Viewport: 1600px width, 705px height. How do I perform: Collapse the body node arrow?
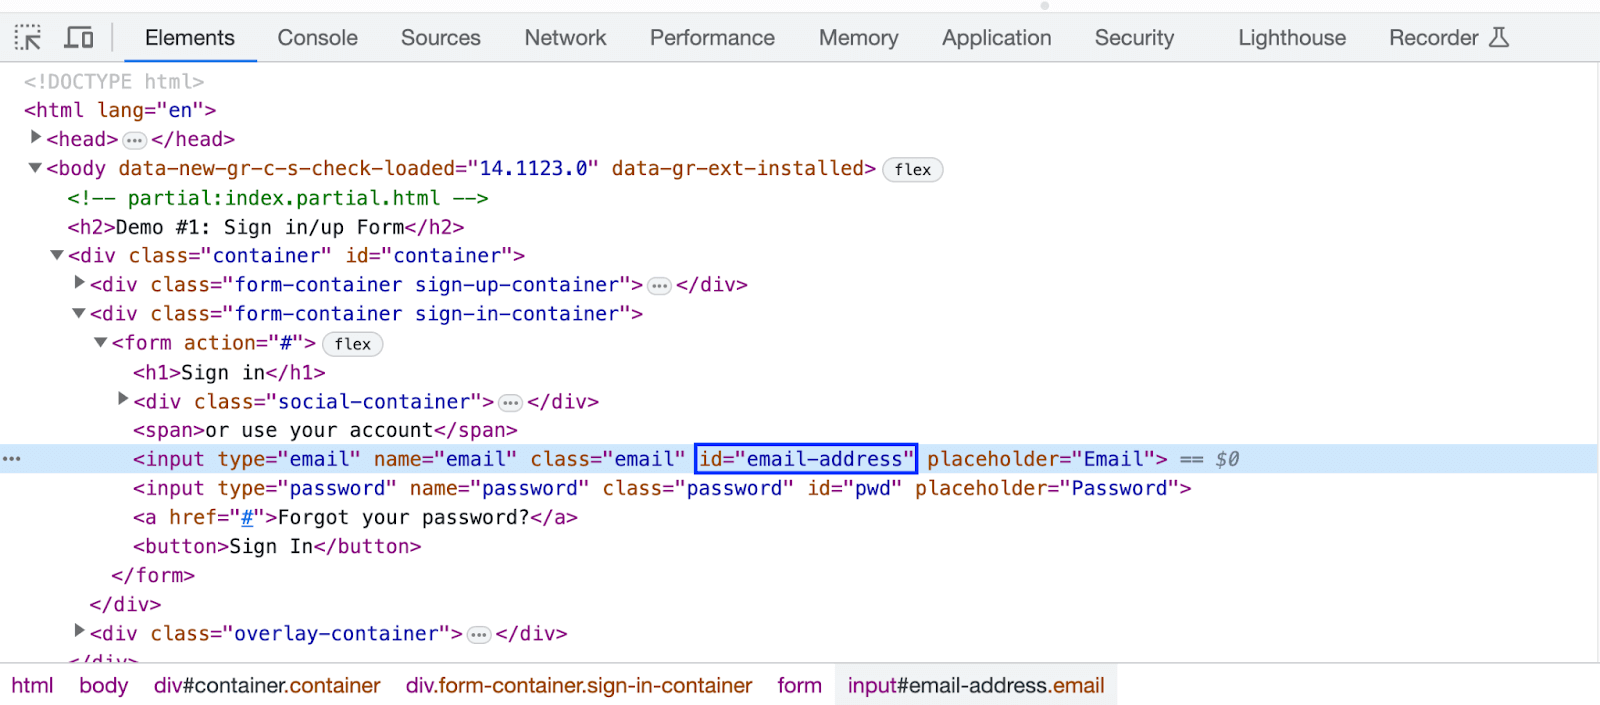pyautogui.click(x=35, y=168)
